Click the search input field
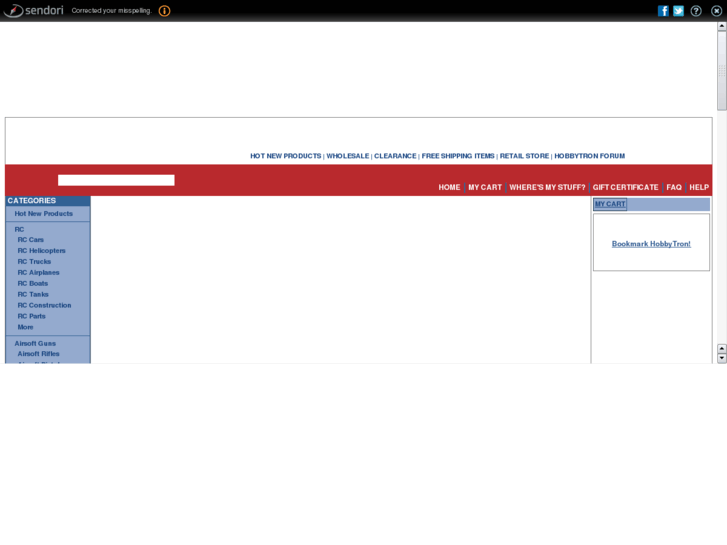This screenshot has width=727, height=545. pyautogui.click(x=116, y=180)
